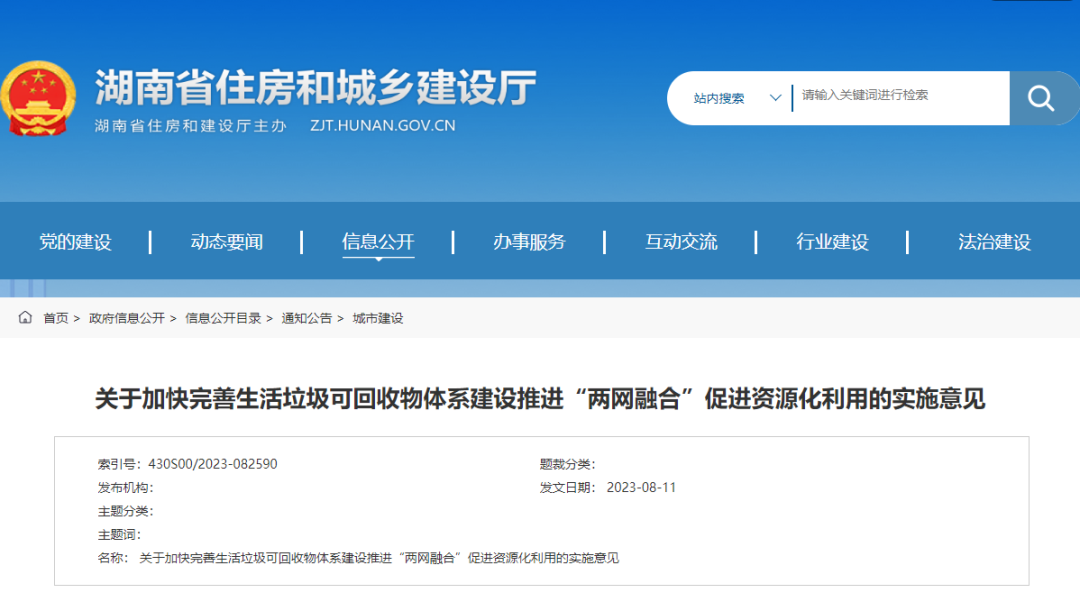This screenshot has width=1080, height=611.
Task: Go to 政府信息公开 breadcrumb link
Action: coord(126,318)
